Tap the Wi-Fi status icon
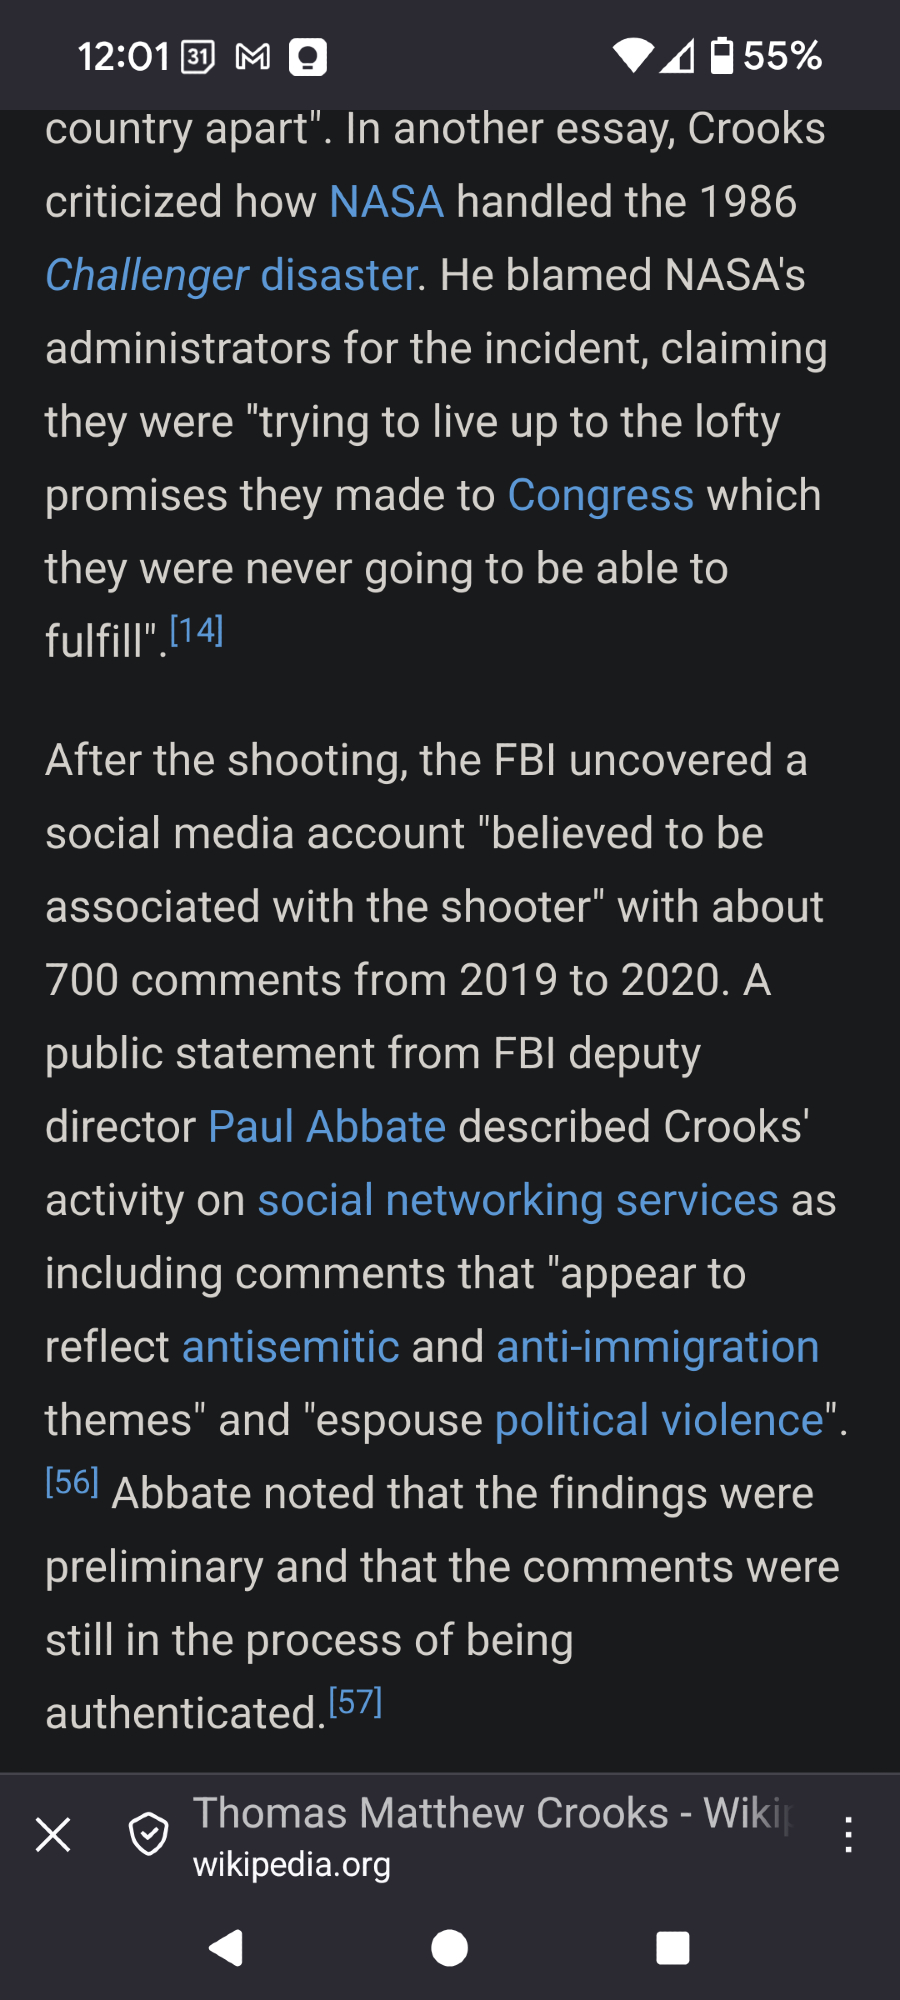The width and height of the screenshot is (900, 2000). (x=632, y=55)
